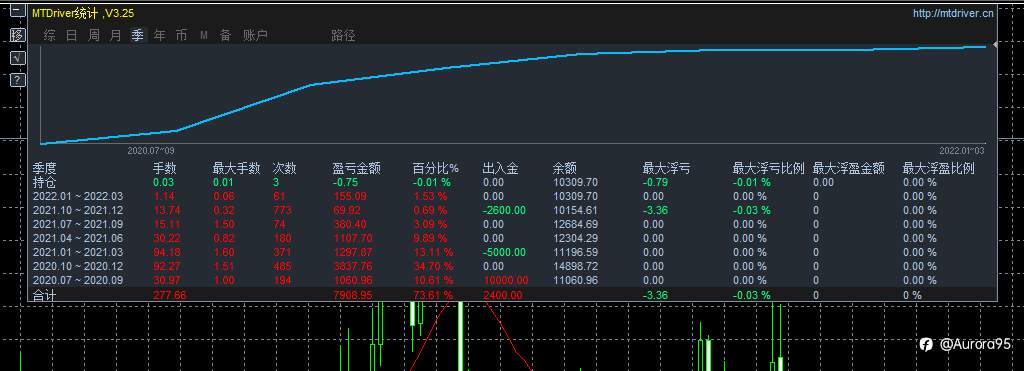Switch to the 年 yearly tab
1024x371 pixels.
pos(159,36)
